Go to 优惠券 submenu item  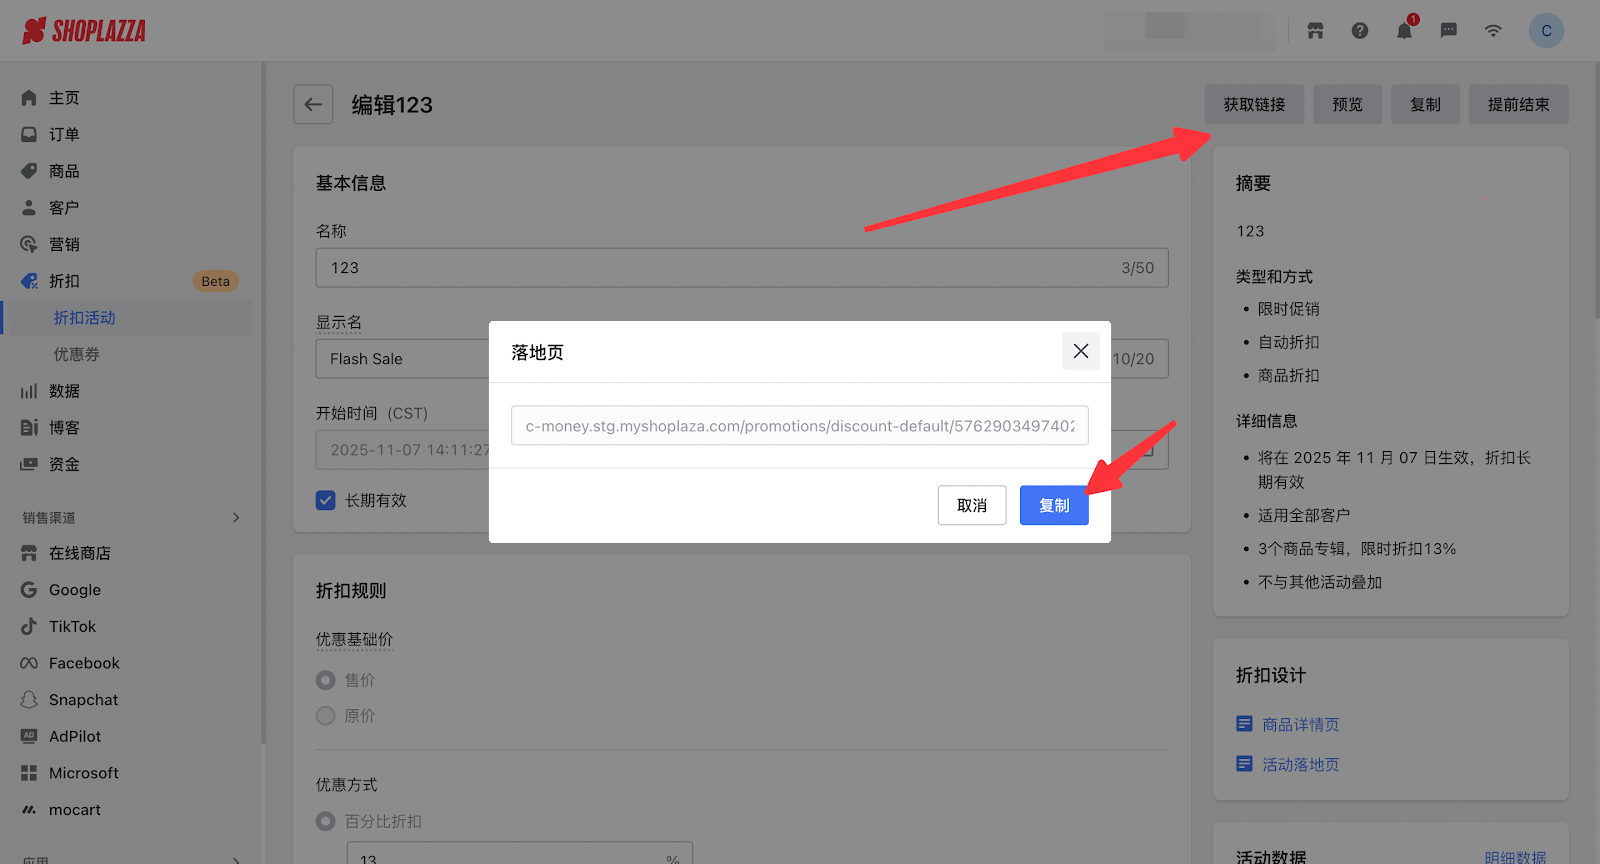pyautogui.click(x=76, y=355)
